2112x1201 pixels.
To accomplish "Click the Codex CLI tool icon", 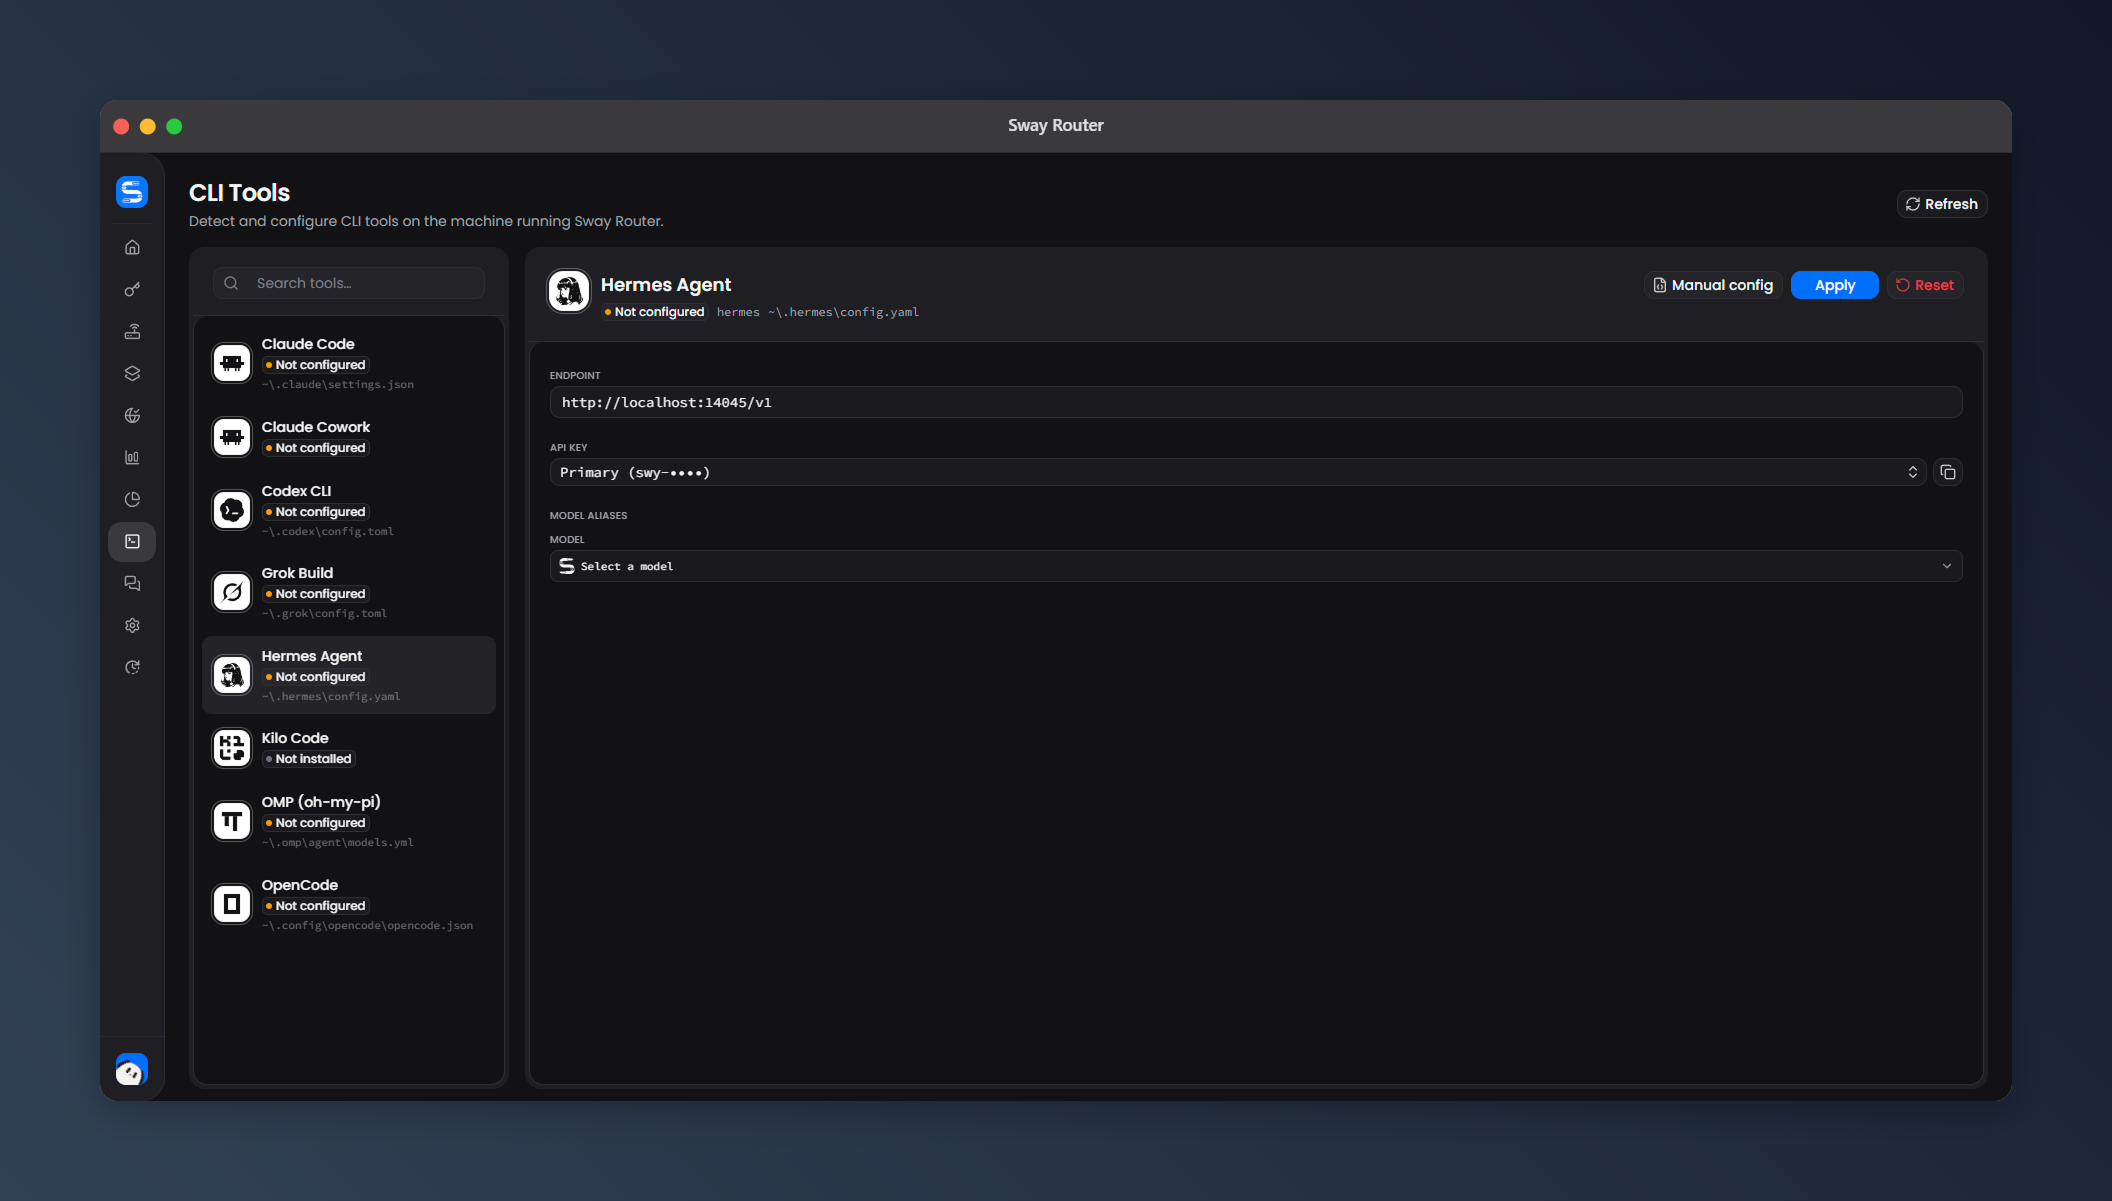I will point(232,510).
